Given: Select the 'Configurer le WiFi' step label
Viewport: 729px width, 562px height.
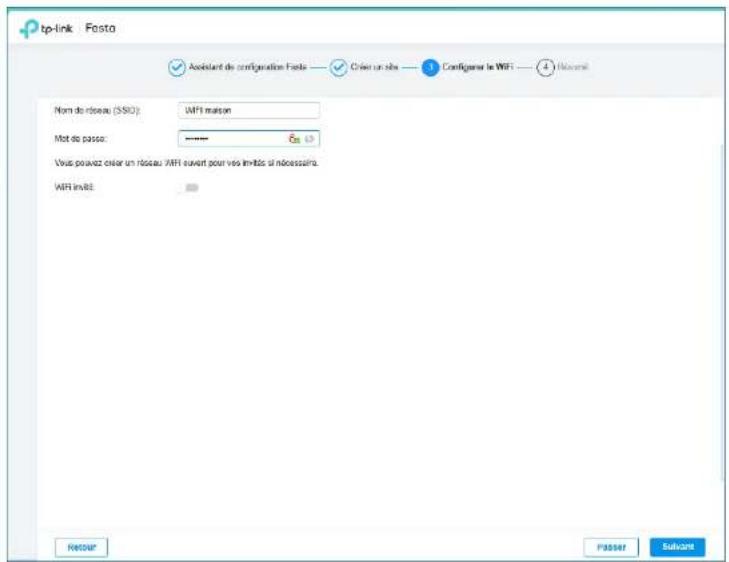Looking at the screenshot, I should (x=477, y=67).
